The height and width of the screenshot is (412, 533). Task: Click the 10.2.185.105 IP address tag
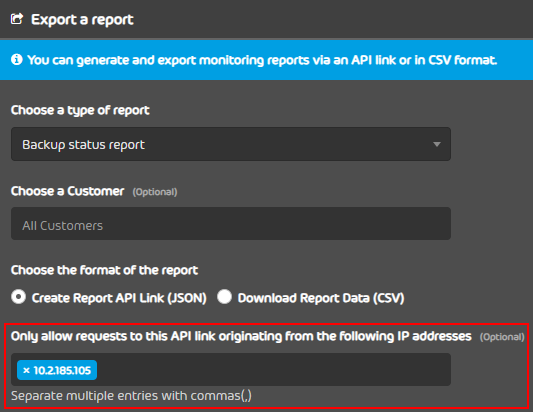coord(57,370)
